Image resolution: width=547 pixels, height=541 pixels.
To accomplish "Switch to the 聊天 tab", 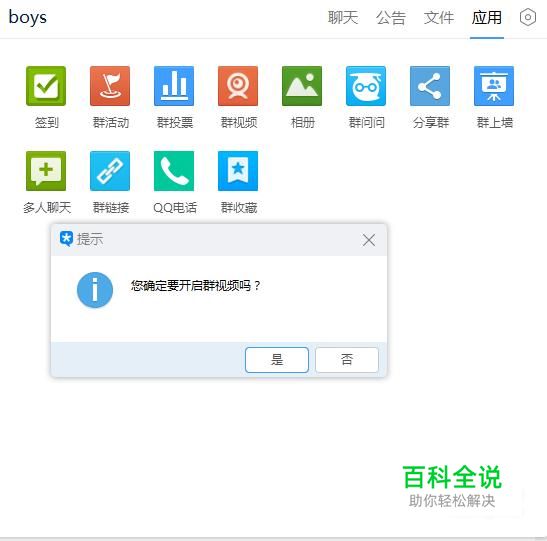I will coord(343,17).
